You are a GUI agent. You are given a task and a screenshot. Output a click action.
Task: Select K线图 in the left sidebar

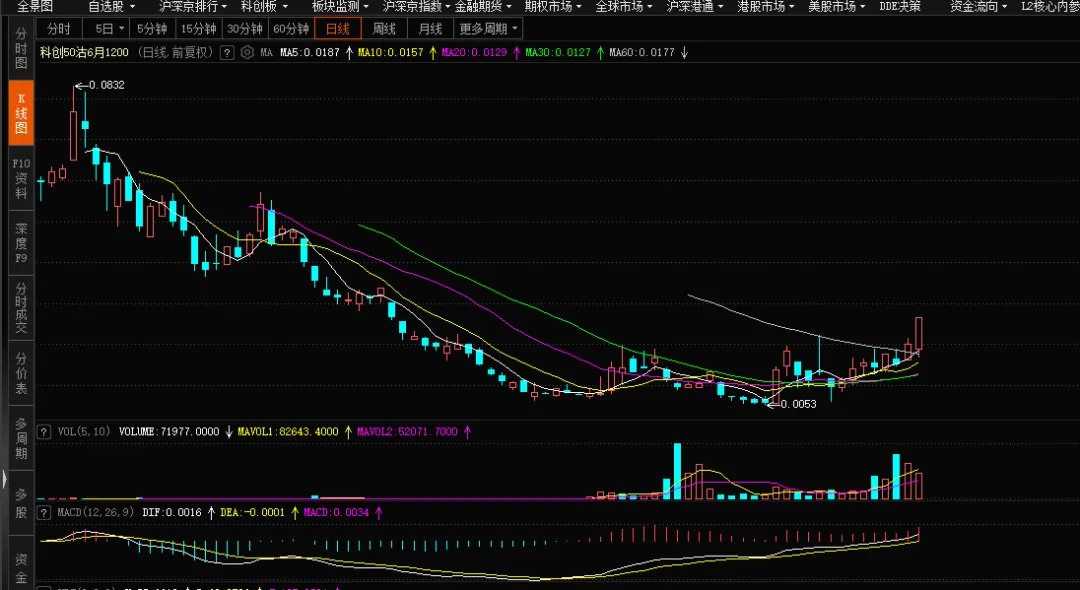[21, 113]
